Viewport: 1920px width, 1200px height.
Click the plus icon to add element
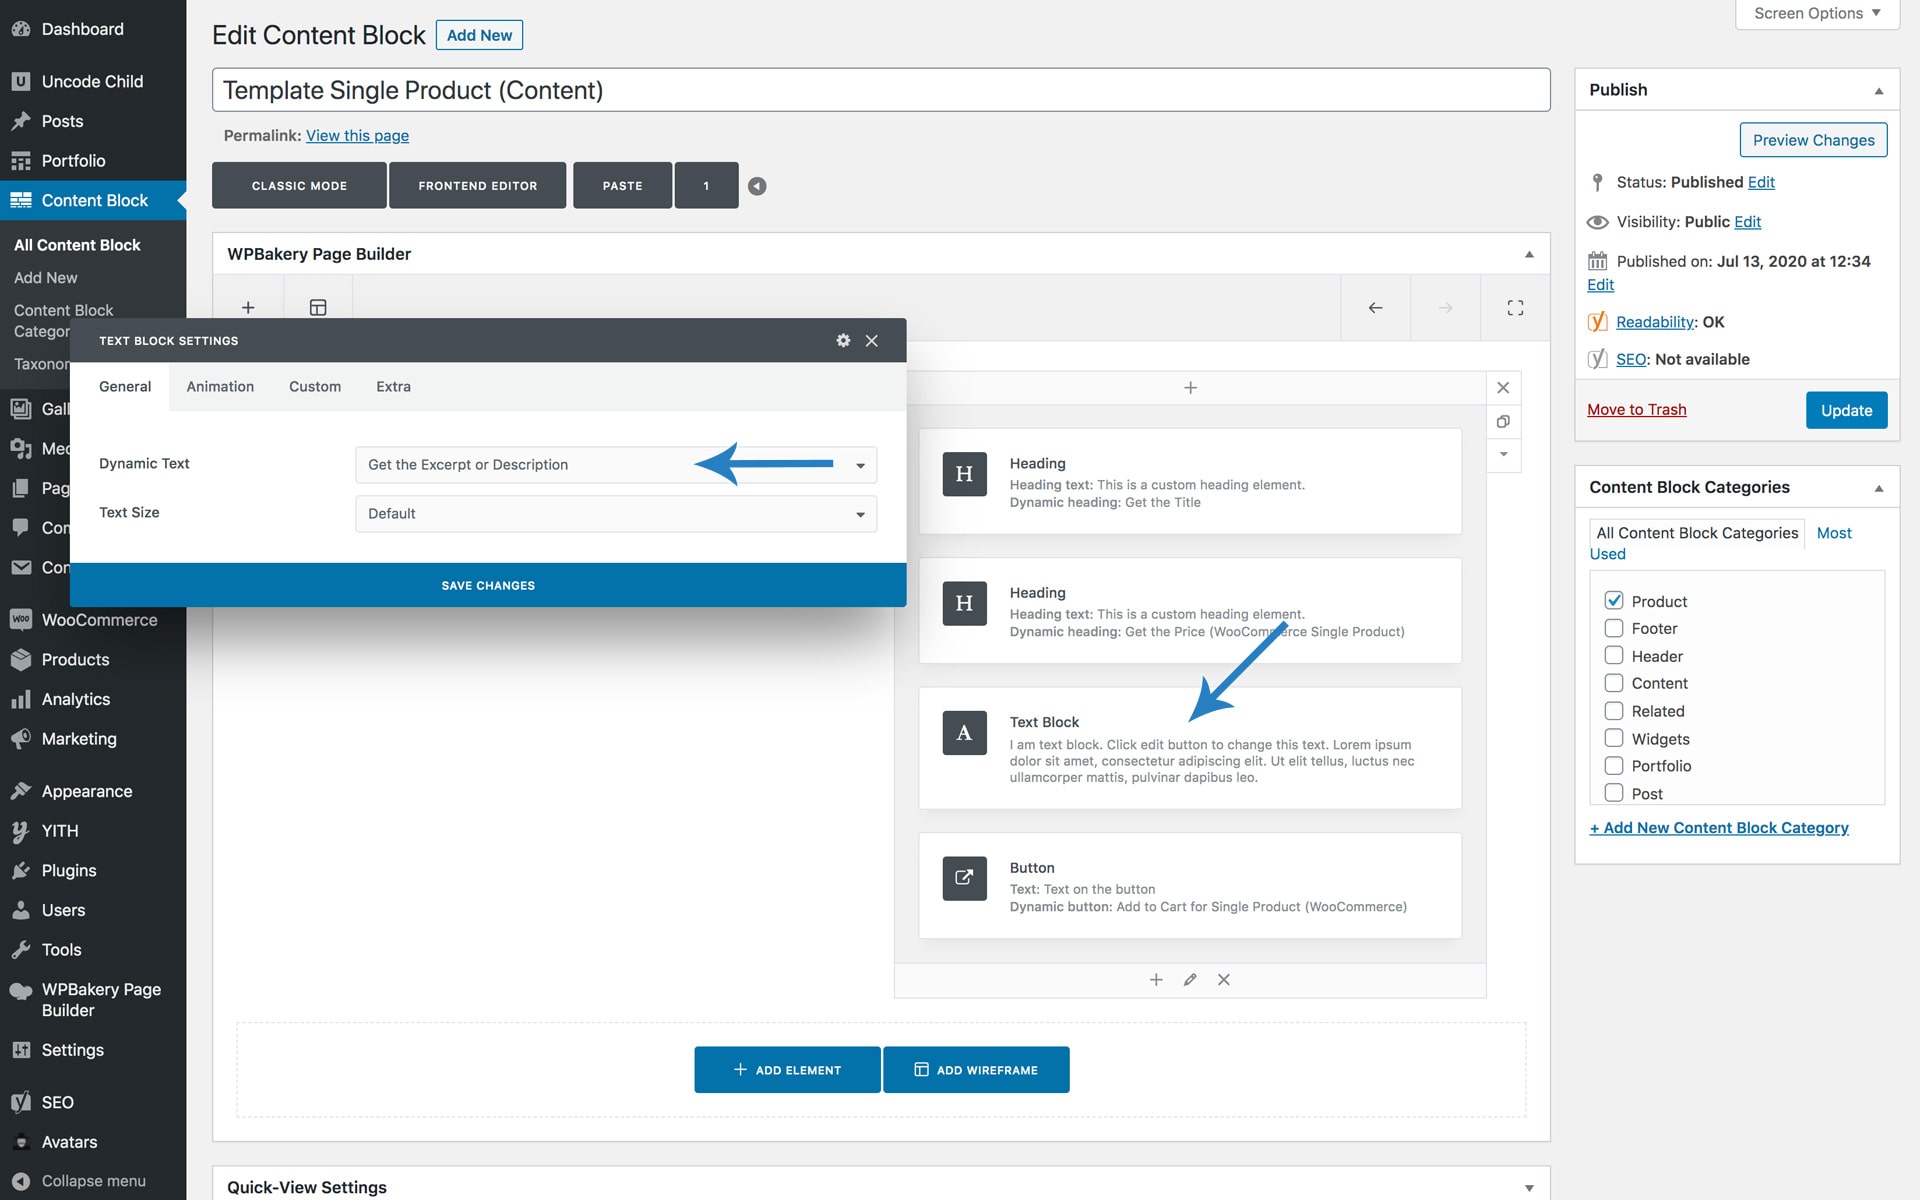tap(248, 308)
